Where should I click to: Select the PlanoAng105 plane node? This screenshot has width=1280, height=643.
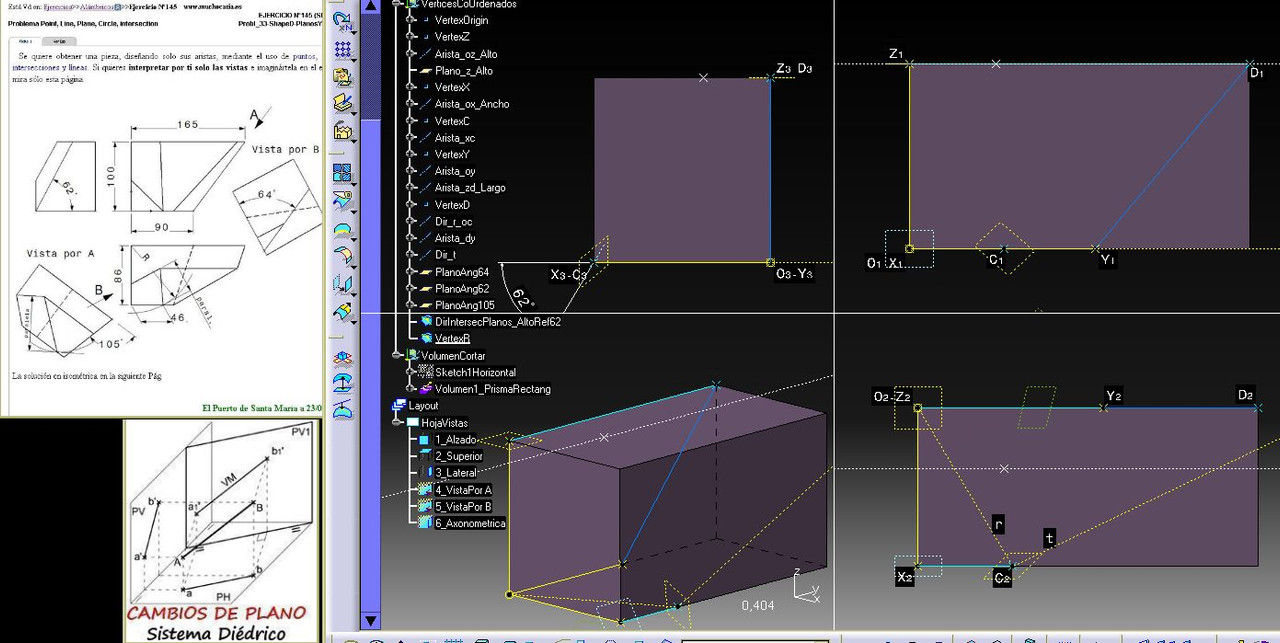[x=465, y=305]
